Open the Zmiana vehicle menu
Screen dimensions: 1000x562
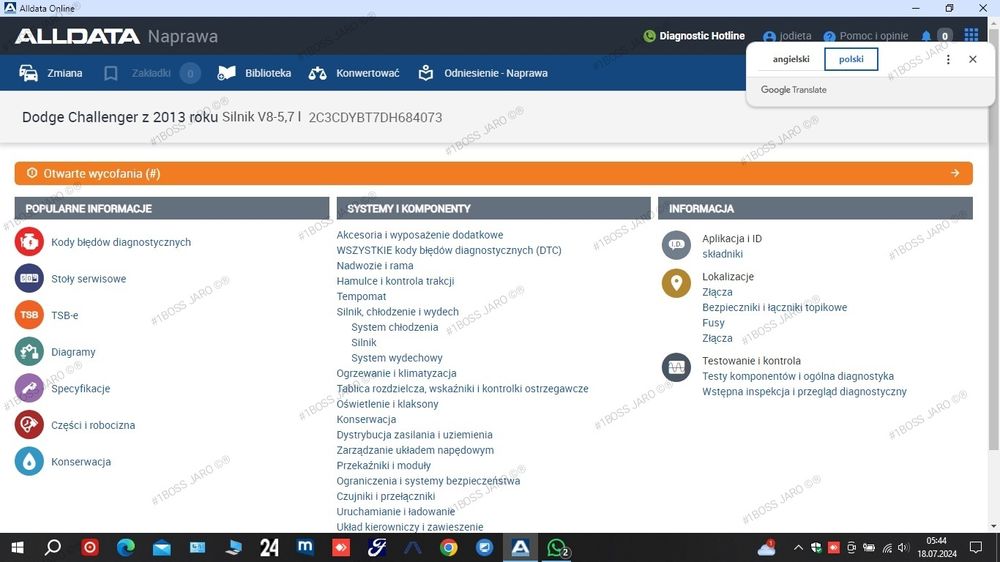point(51,73)
